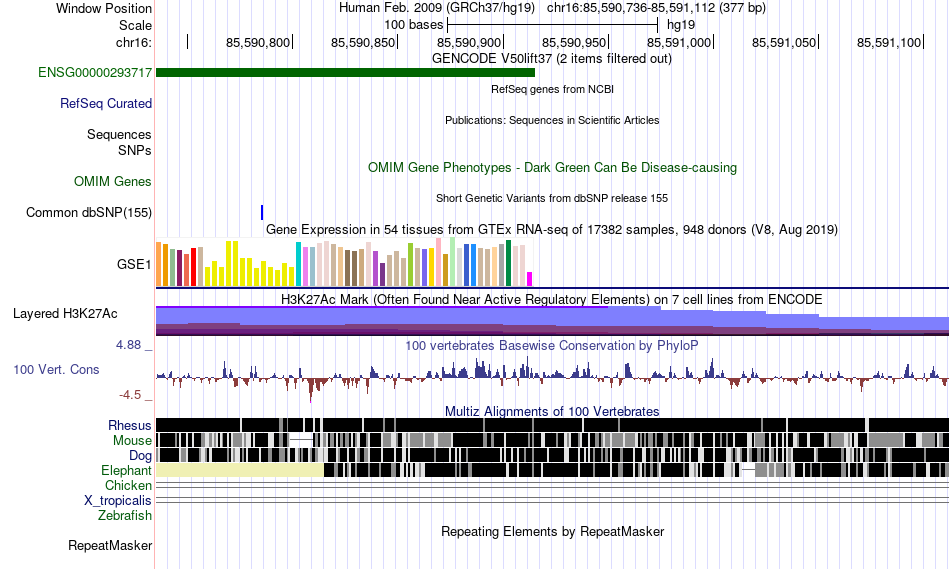This screenshot has height=569, width=950.
Task: Click Short Genetic Variants from dbSNP title
Action: (x=552, y=198)
